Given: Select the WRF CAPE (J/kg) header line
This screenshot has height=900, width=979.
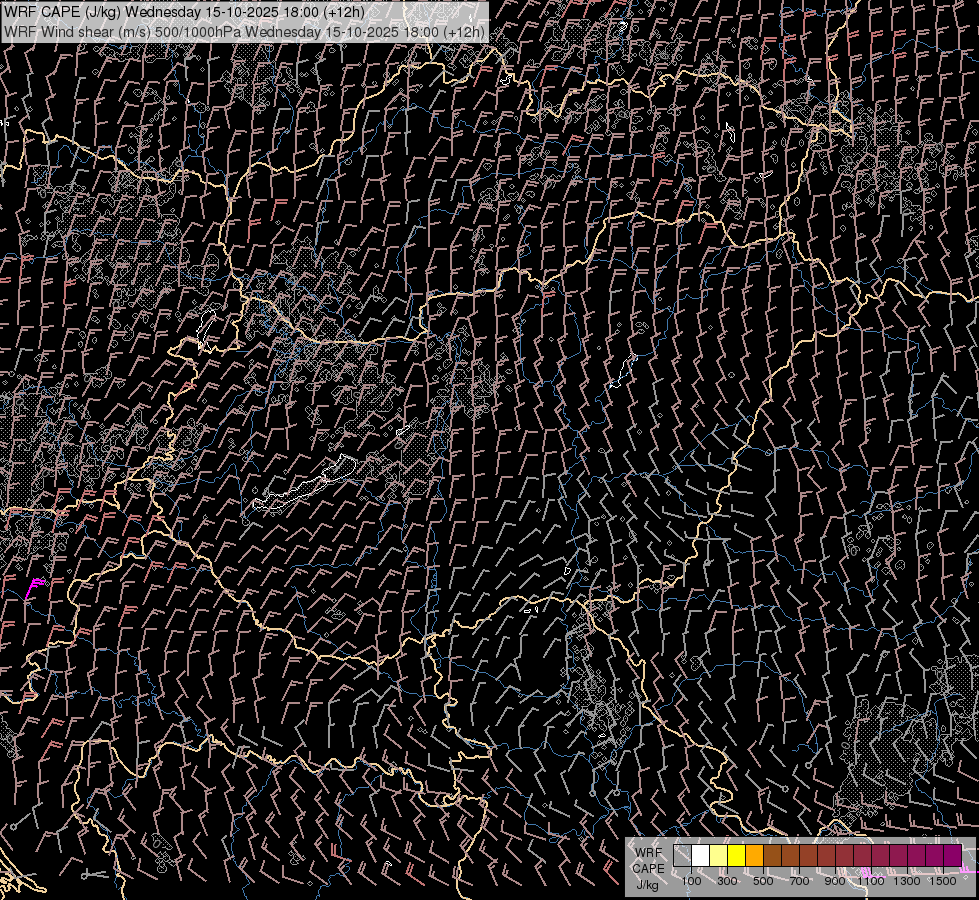Looking at the screenshot, I should tap(184, 12).
